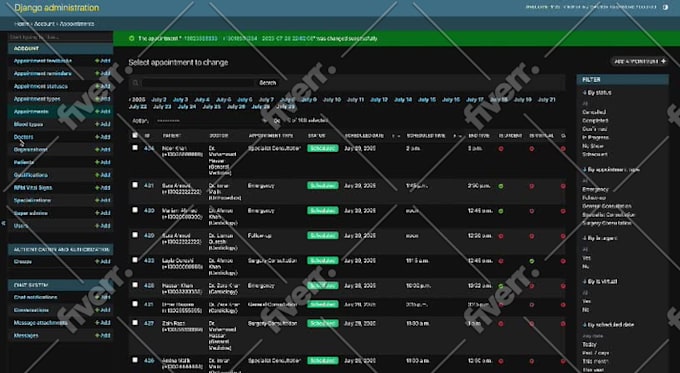Click the search magnifier icon

coord(135,83)
